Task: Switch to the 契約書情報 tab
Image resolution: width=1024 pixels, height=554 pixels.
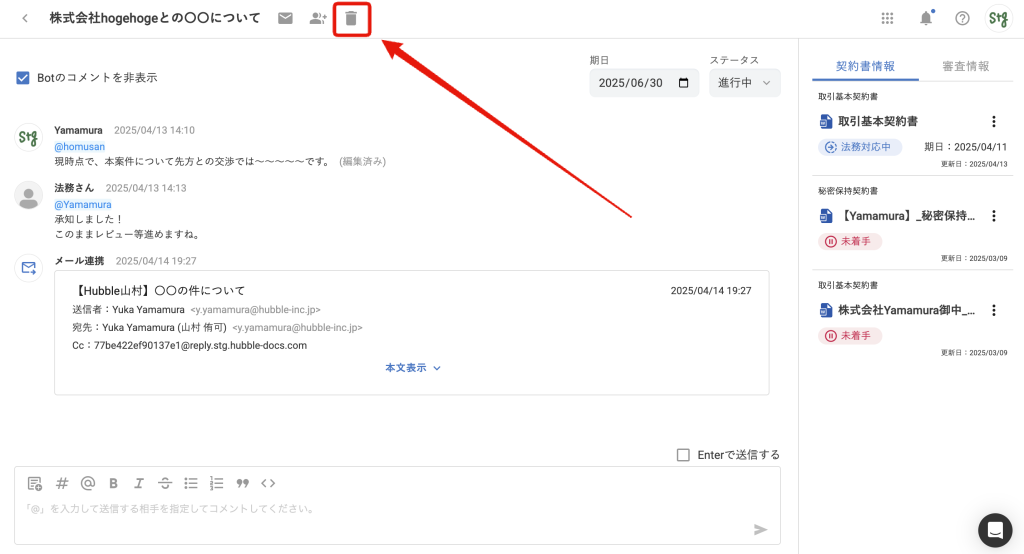Action: 865,66
